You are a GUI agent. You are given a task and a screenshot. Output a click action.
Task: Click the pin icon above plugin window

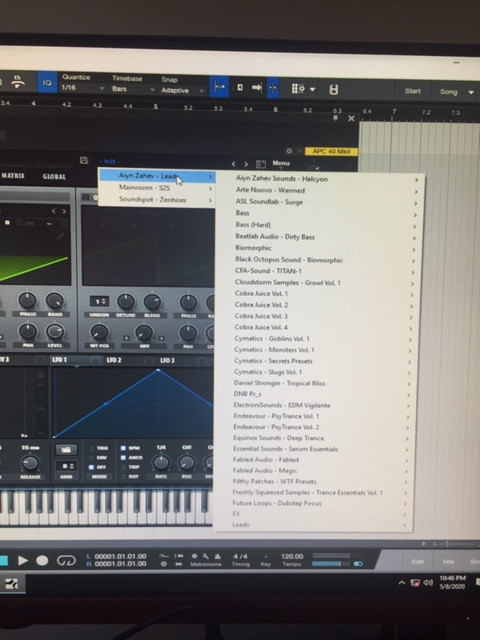coord(336,118)
